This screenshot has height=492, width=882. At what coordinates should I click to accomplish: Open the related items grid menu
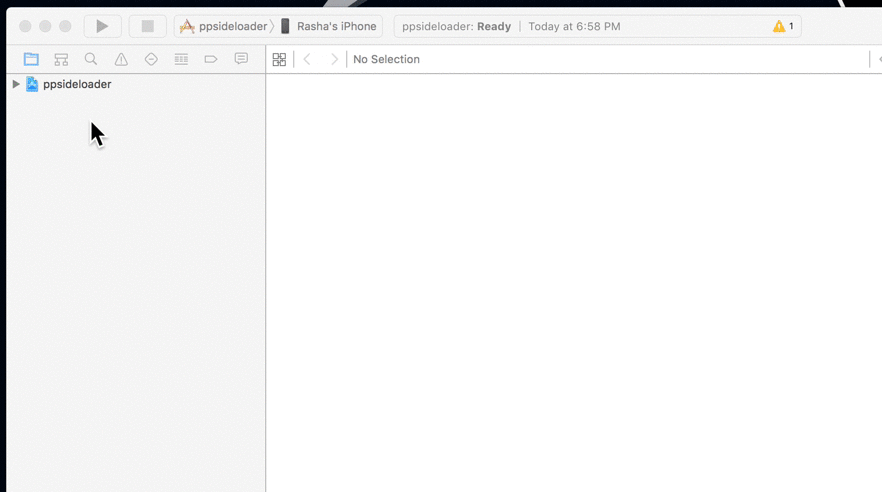[x=279, y=59]
